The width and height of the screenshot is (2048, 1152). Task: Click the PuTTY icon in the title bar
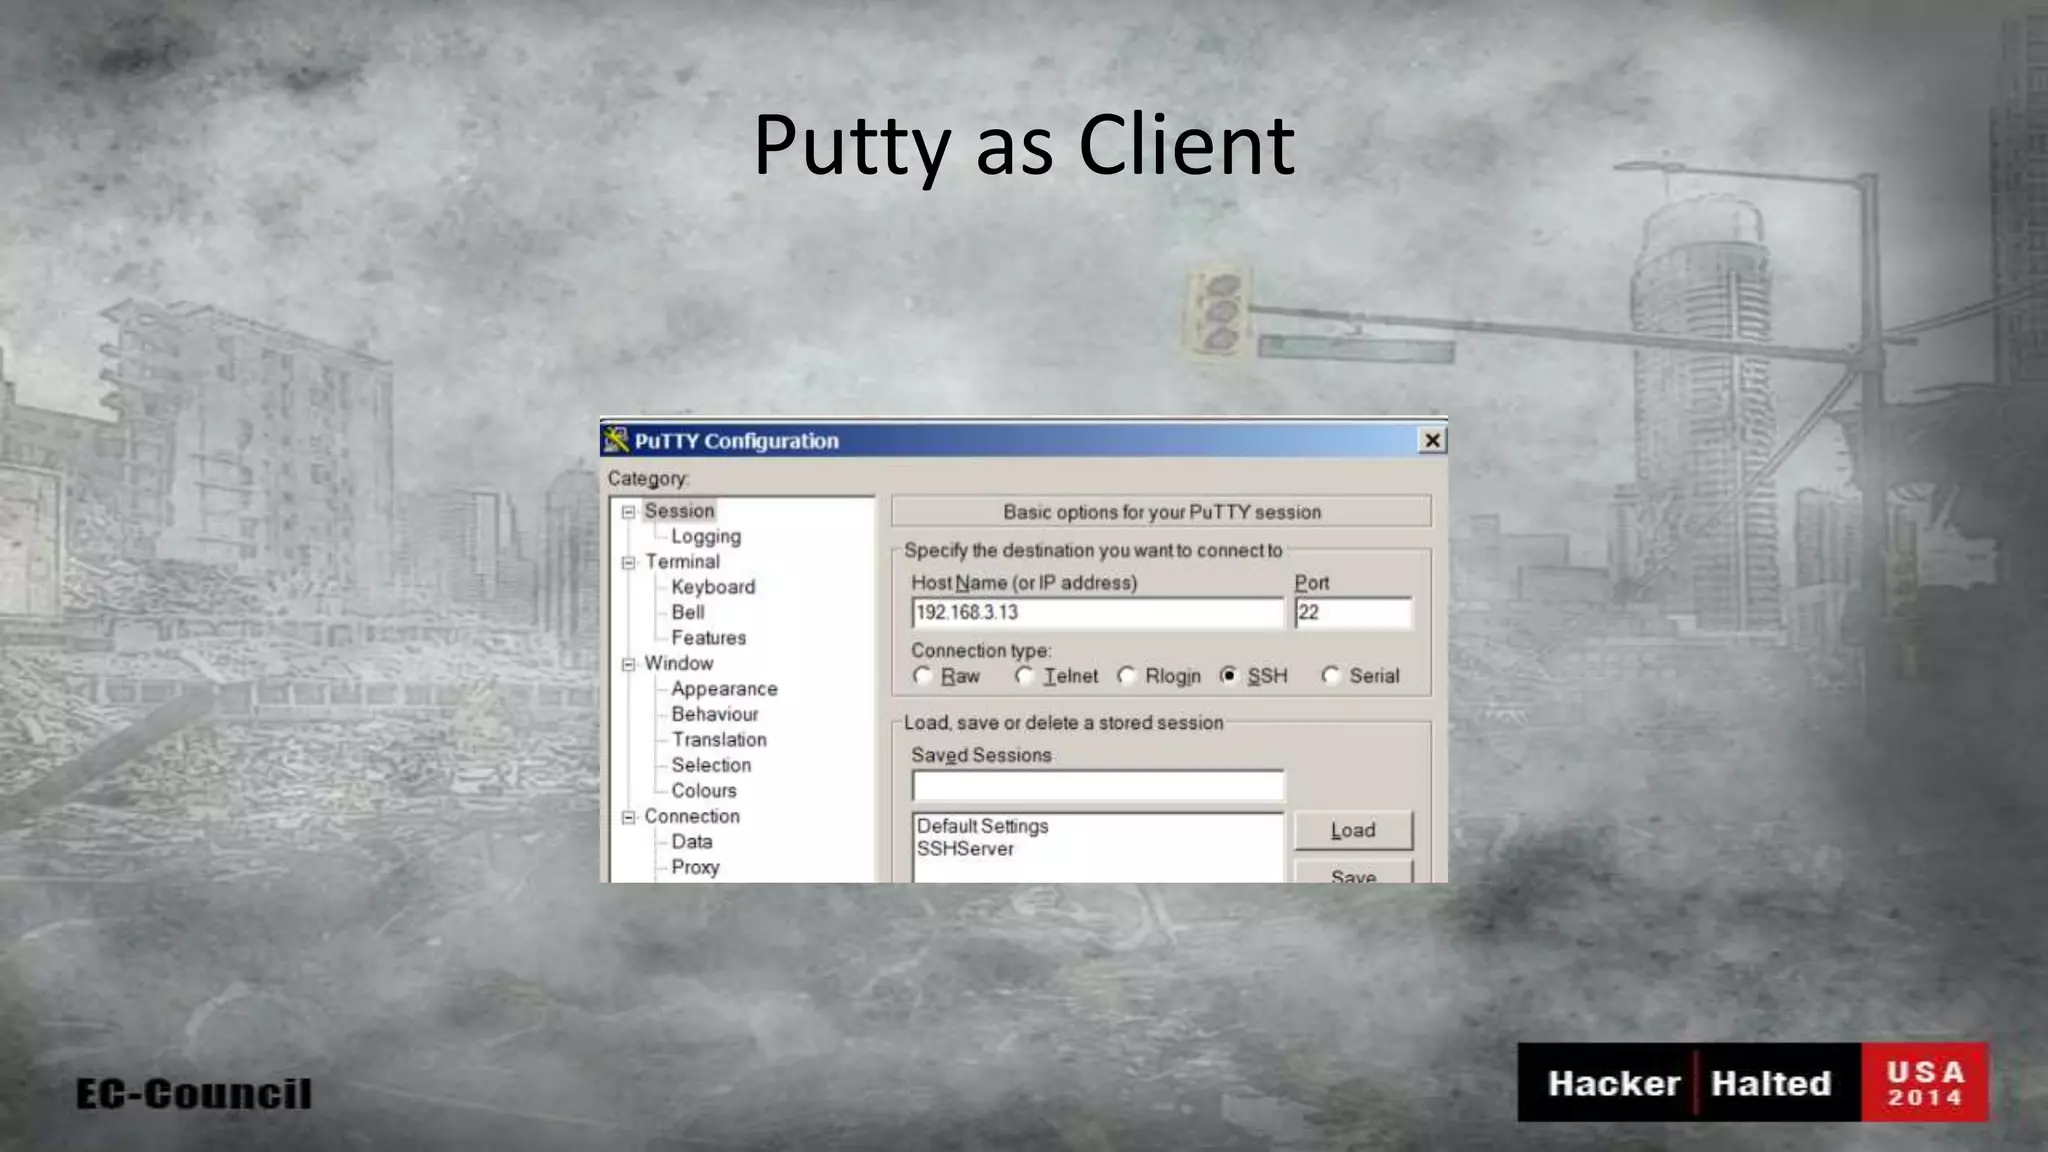pos(616,440)
